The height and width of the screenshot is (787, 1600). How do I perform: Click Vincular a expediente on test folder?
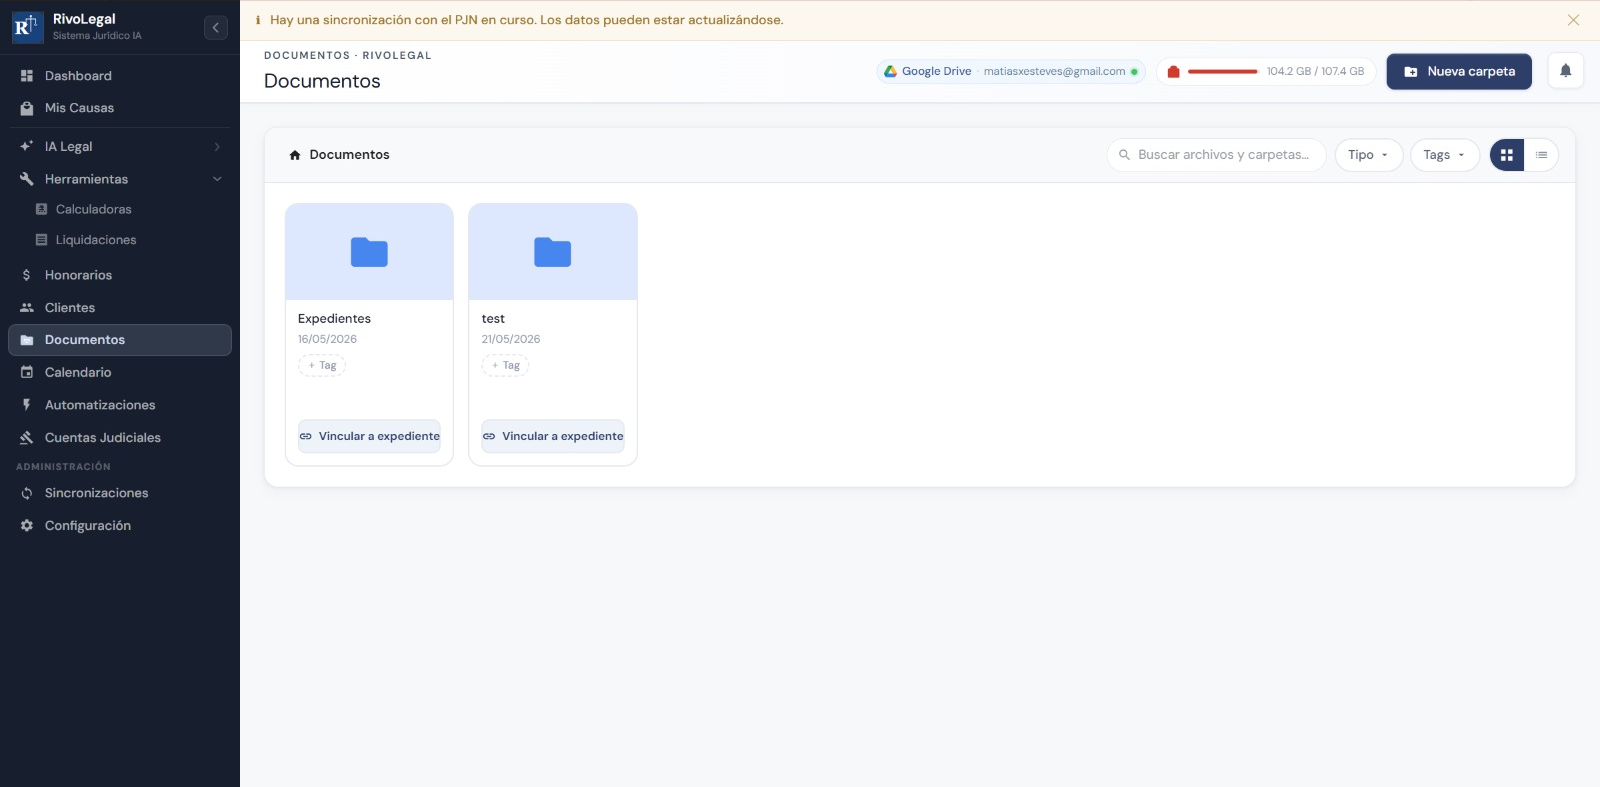(x=553, y=436)
